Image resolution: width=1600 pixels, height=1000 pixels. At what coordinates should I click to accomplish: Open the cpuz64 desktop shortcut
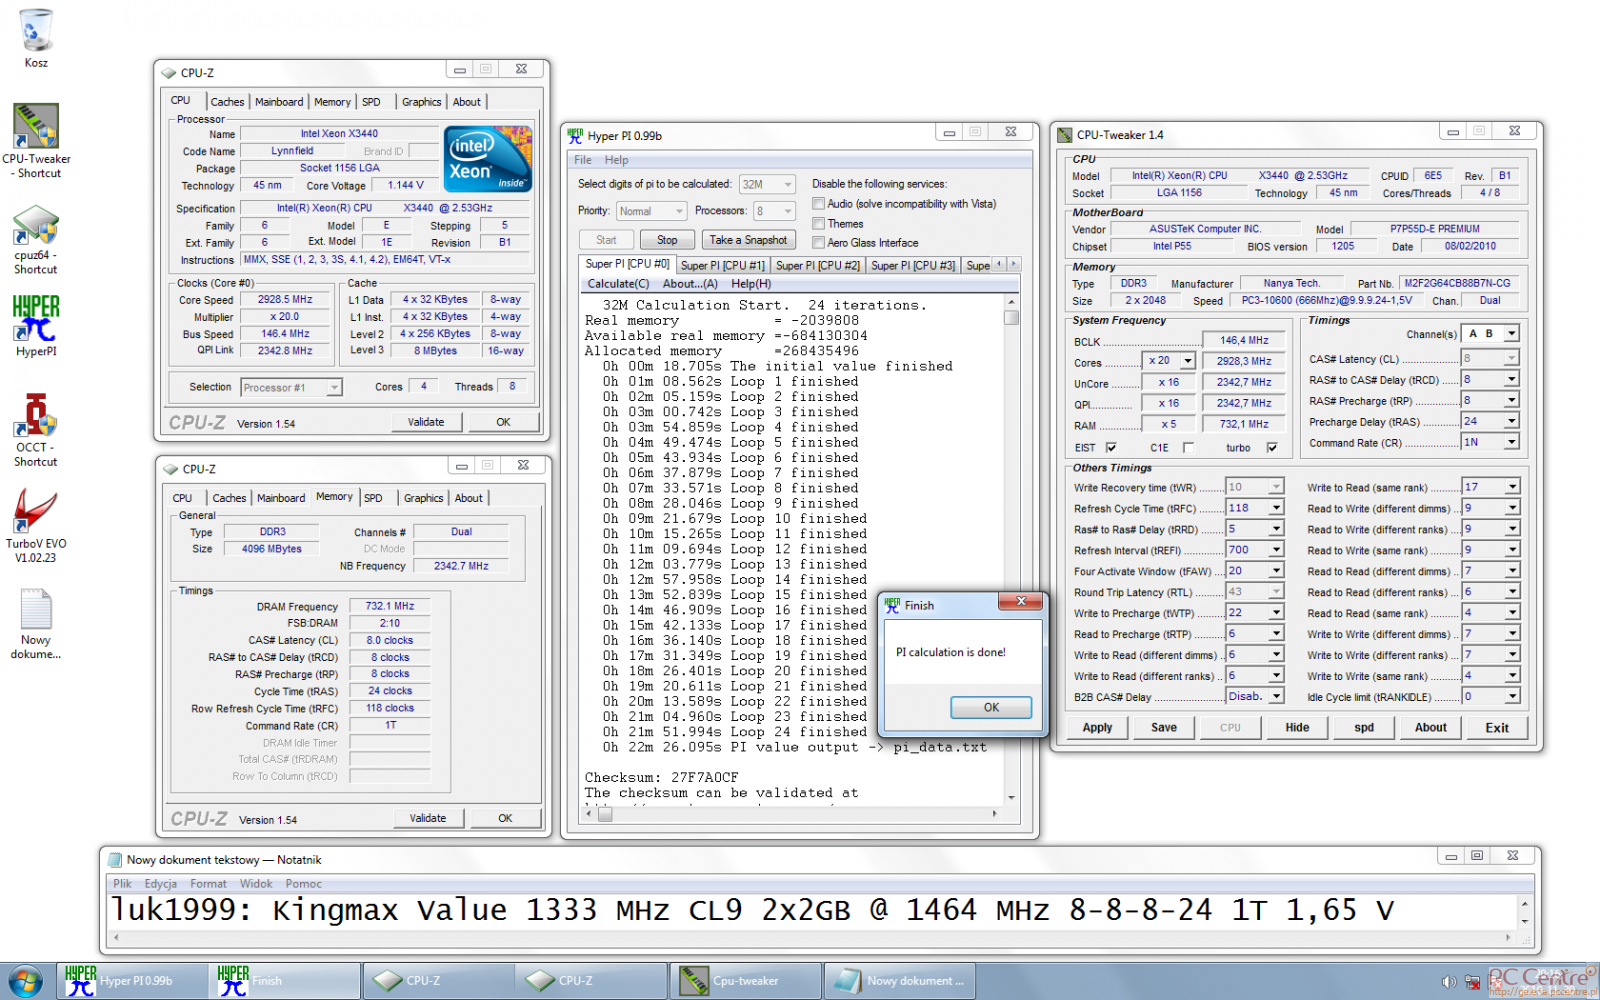tap(36, 226)
